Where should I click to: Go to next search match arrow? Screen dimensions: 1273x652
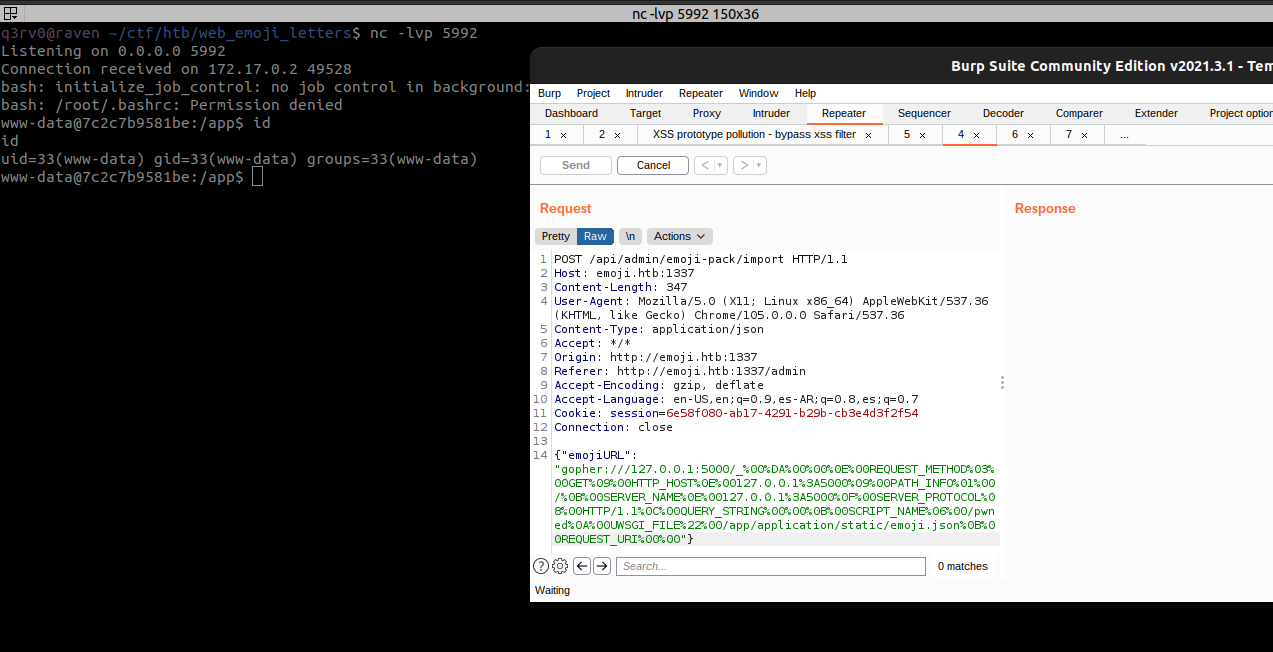click(x=602, y=566)
